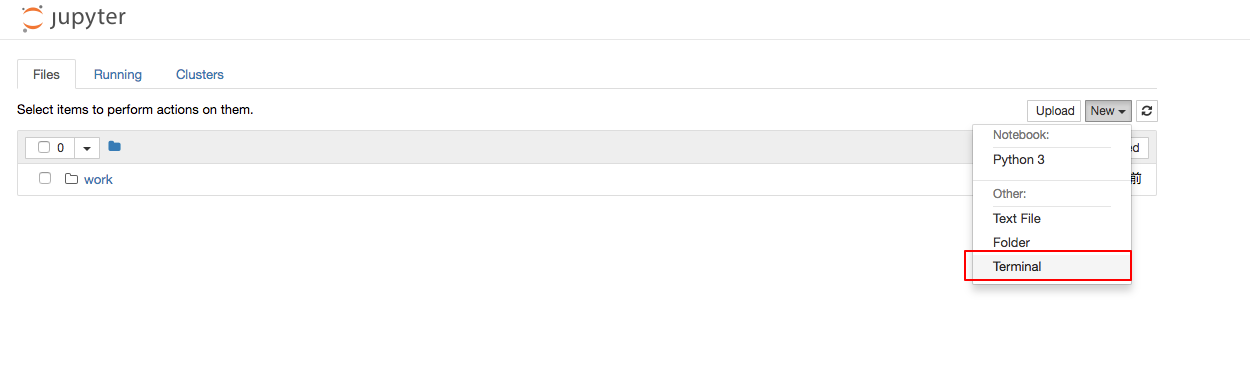Click the Notebook: header in the dropdown
The height and width of the screenshot is (373, 1250).
1021,134
